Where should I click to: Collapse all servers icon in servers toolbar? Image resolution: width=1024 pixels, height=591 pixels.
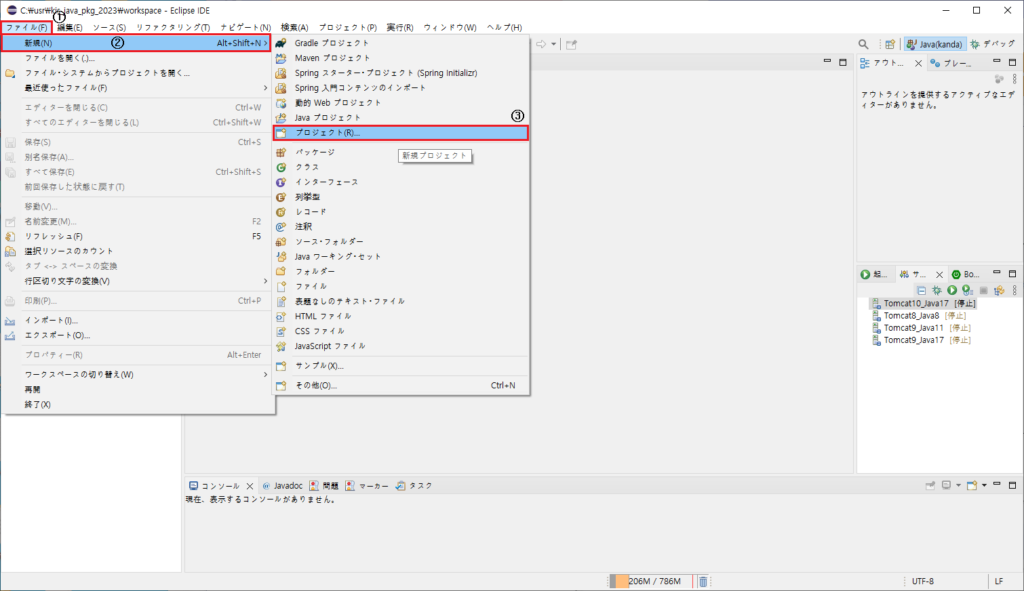coord(921,290)
